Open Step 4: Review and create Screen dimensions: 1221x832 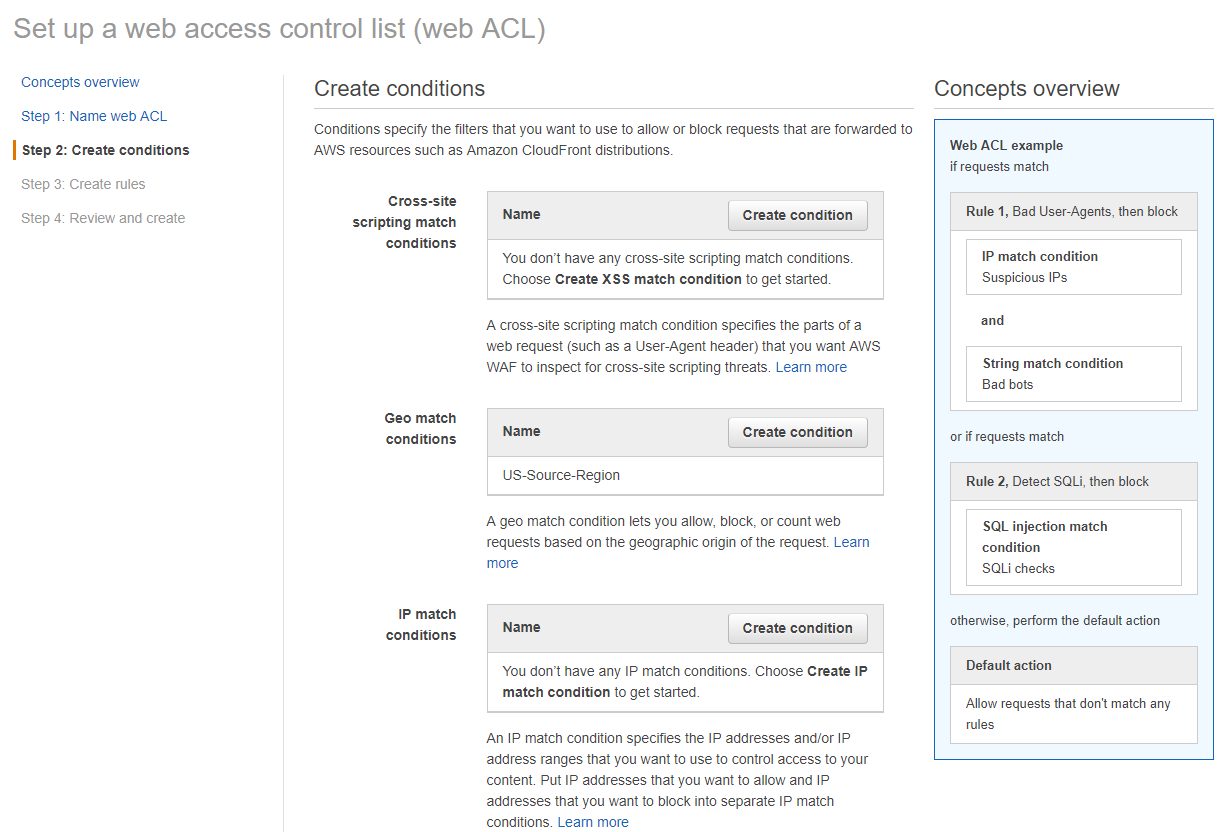tap(103, 218)
